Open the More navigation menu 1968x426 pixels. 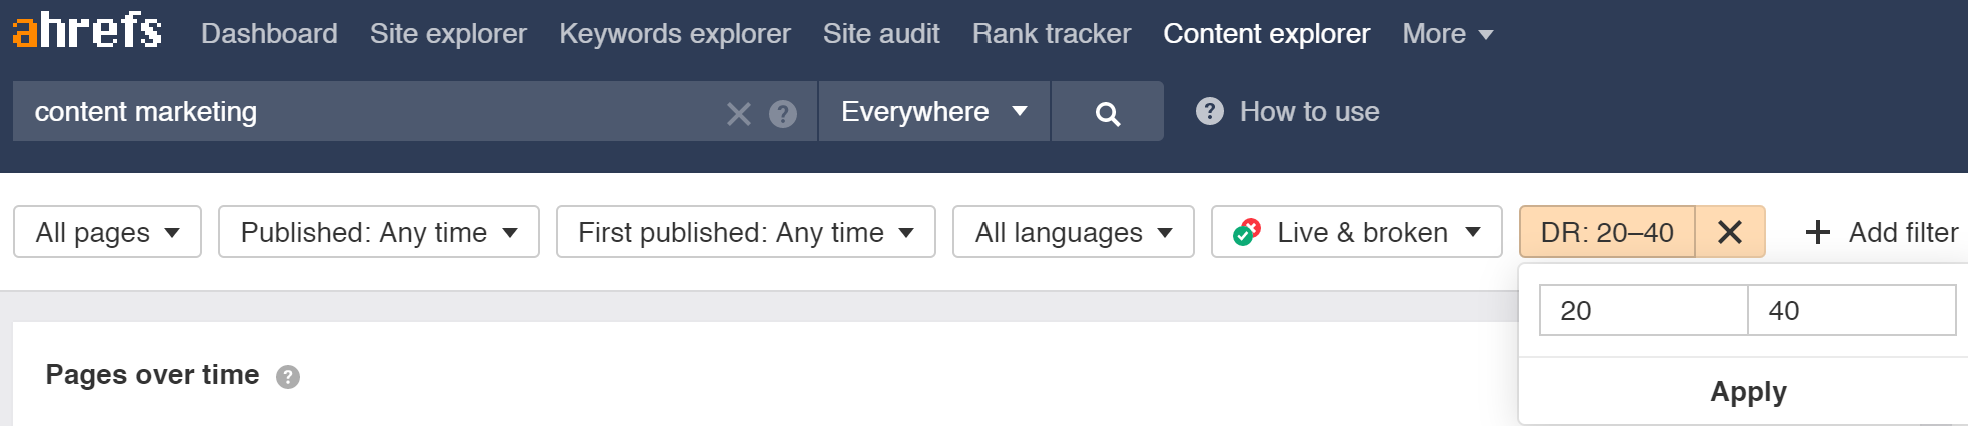(1447, 34)
